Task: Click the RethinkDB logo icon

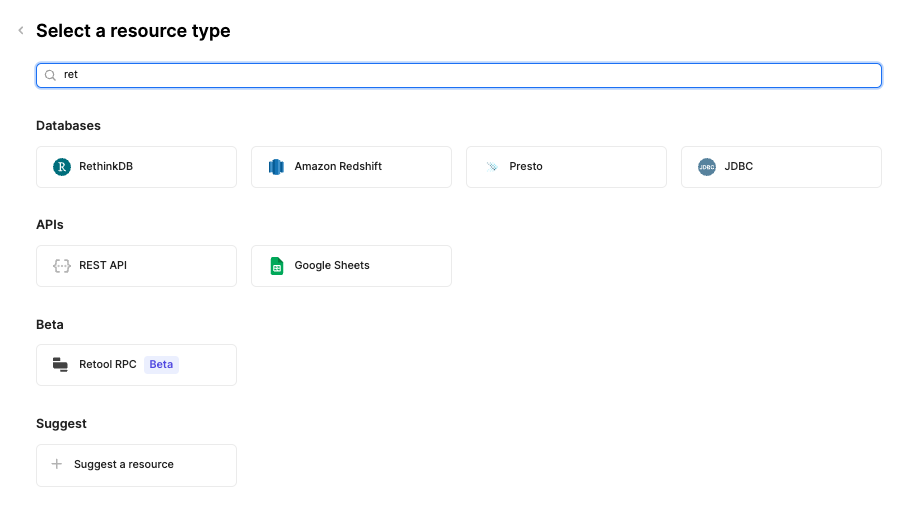Action: [x=62, y=167]
